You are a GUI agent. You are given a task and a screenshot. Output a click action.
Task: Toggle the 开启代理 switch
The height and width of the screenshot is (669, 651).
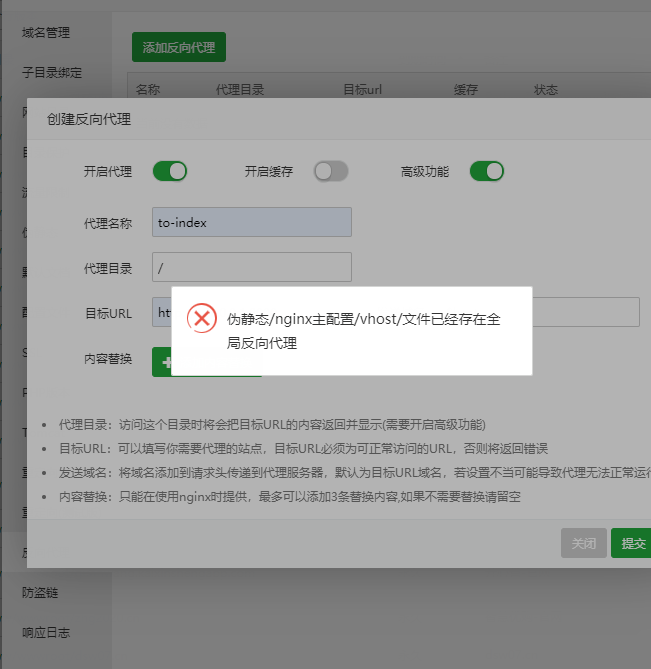(x=170, y=172)
